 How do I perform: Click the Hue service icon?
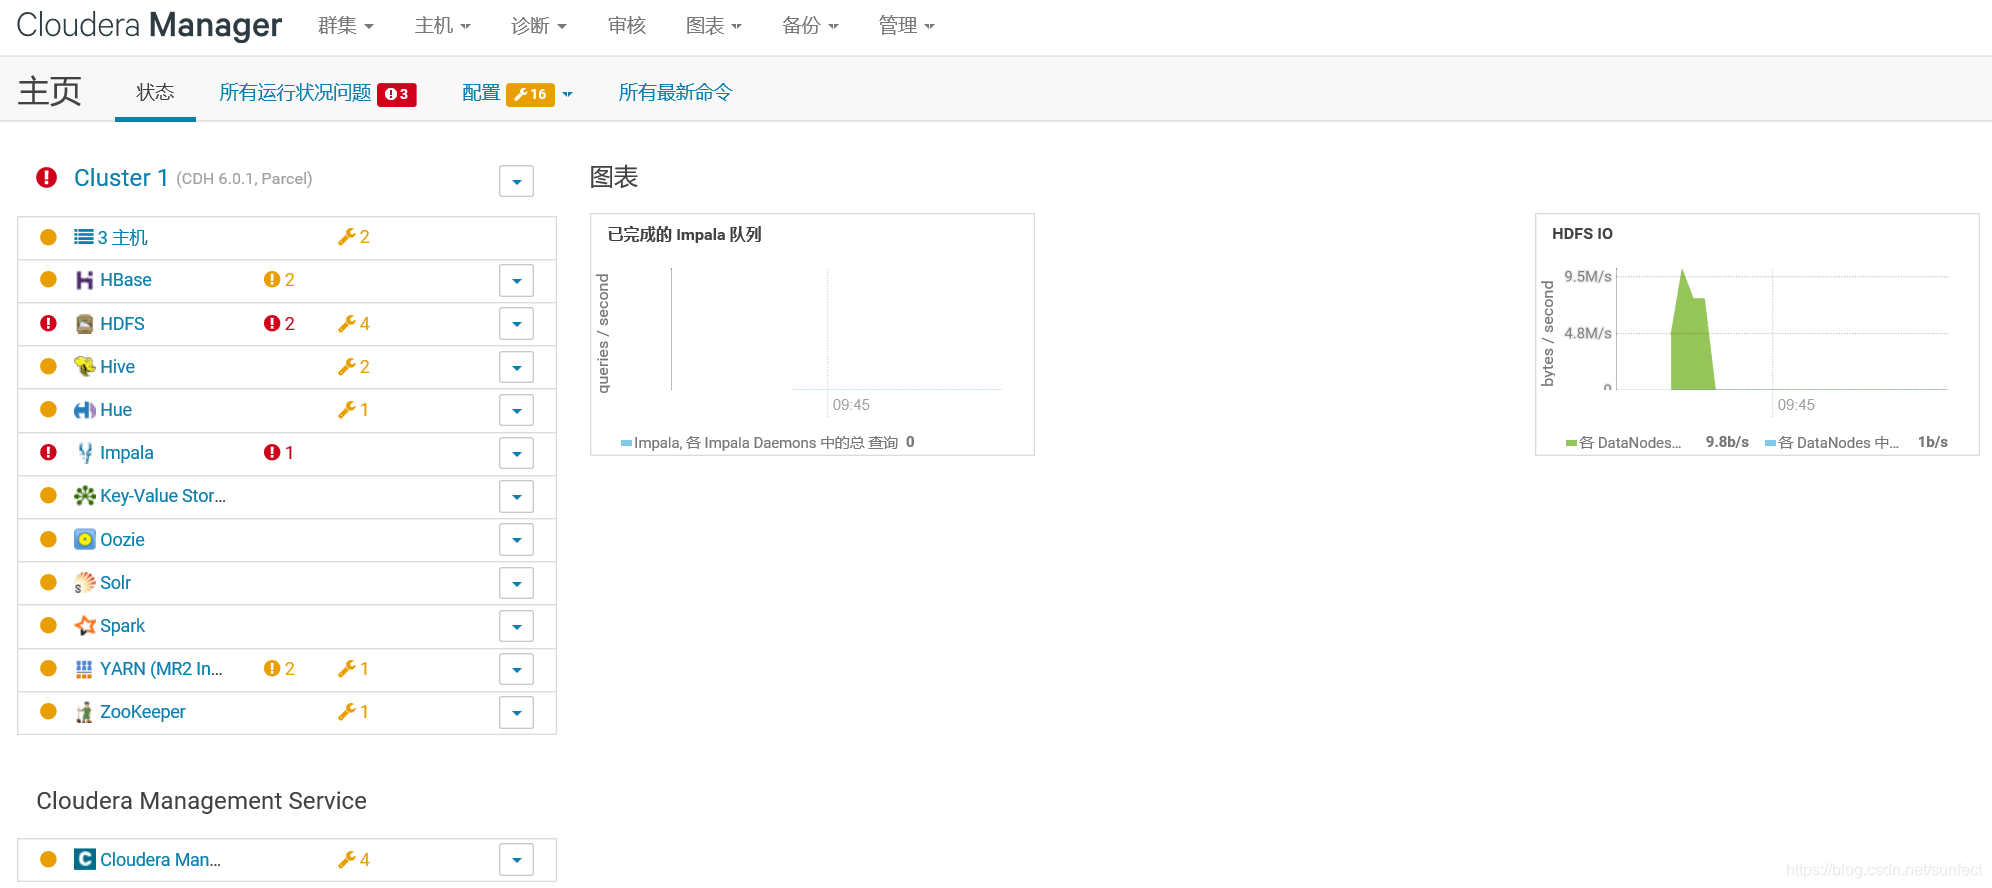pyautogui.click(x=85, y=410)
